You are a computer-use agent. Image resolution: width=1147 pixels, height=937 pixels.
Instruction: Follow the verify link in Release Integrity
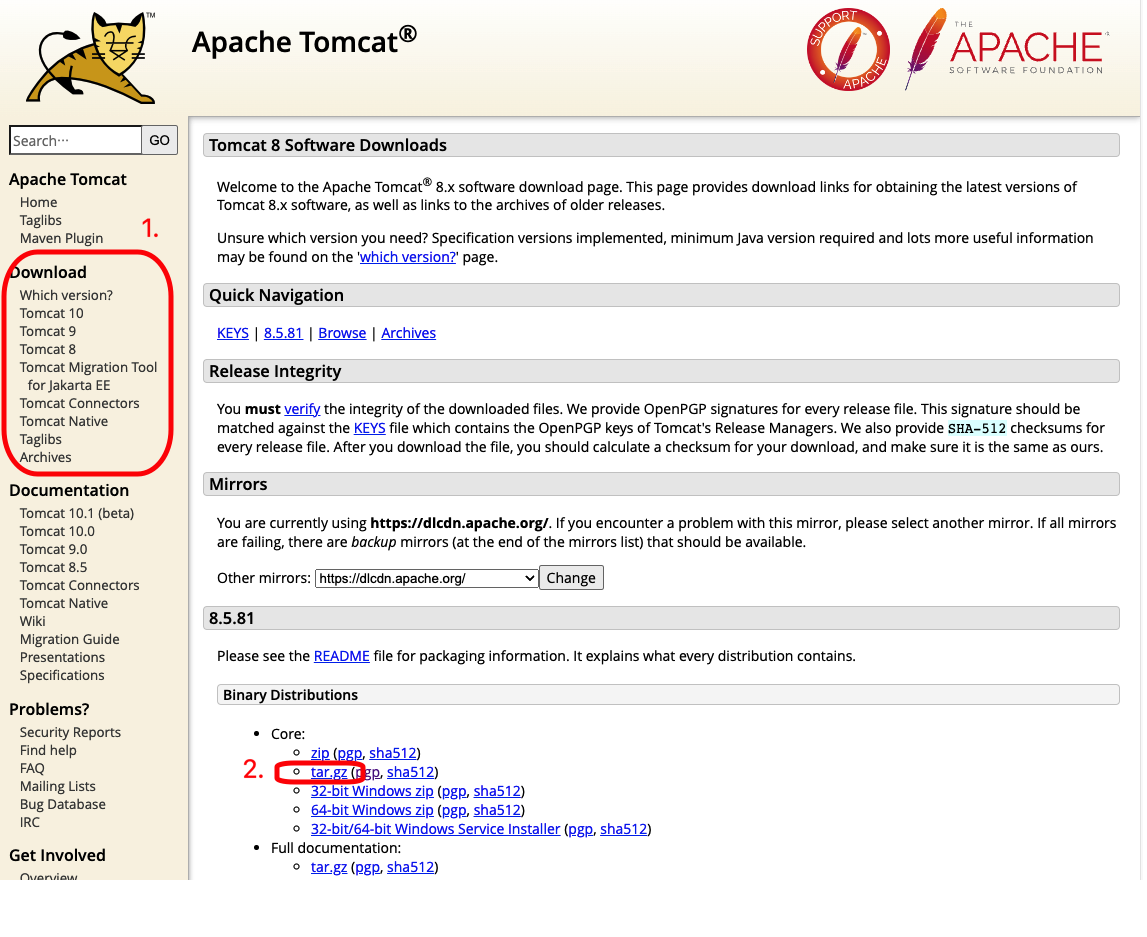point(302,409)
